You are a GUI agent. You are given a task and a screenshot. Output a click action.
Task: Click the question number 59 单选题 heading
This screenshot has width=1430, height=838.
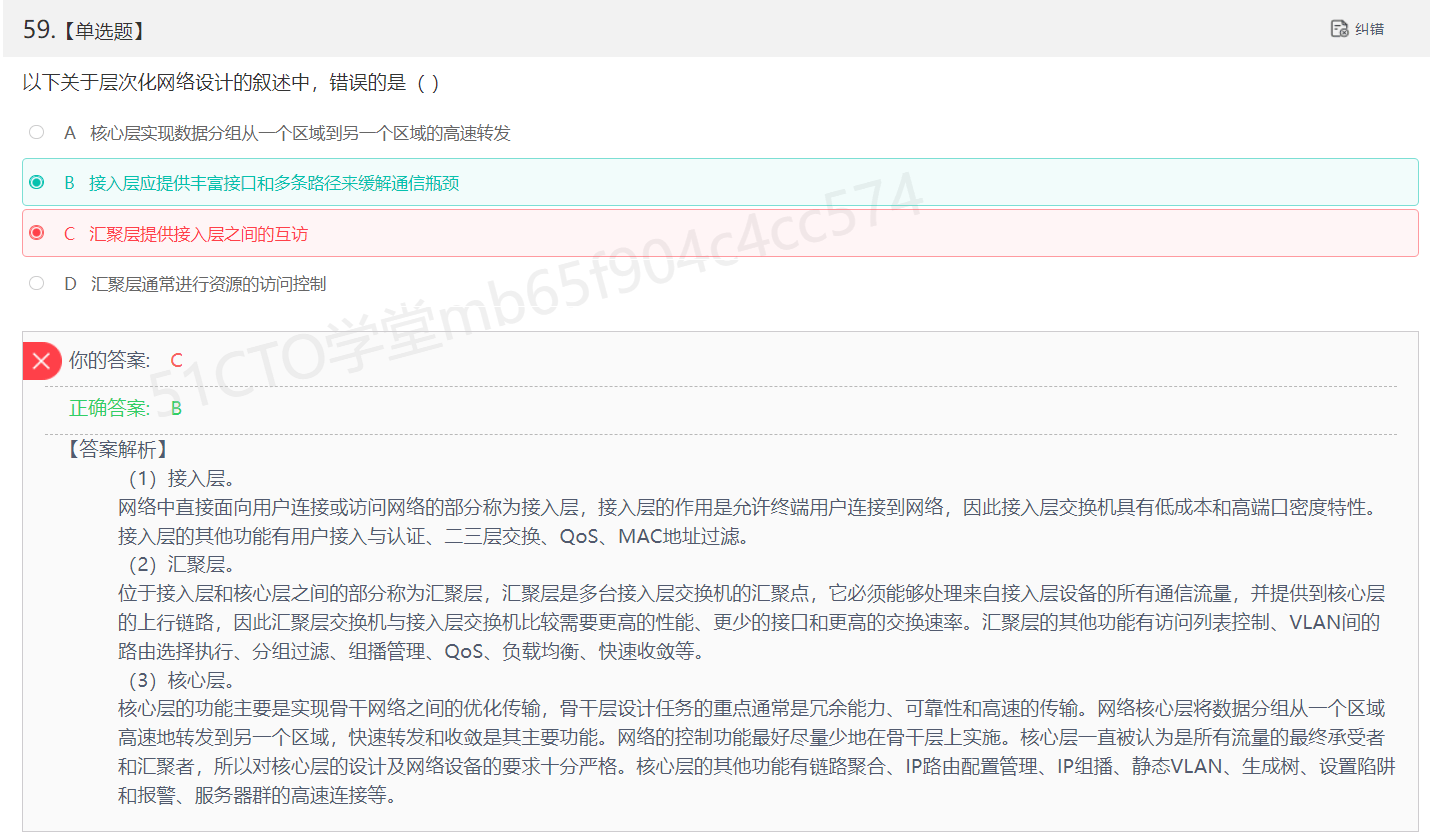tap(84, 31)
